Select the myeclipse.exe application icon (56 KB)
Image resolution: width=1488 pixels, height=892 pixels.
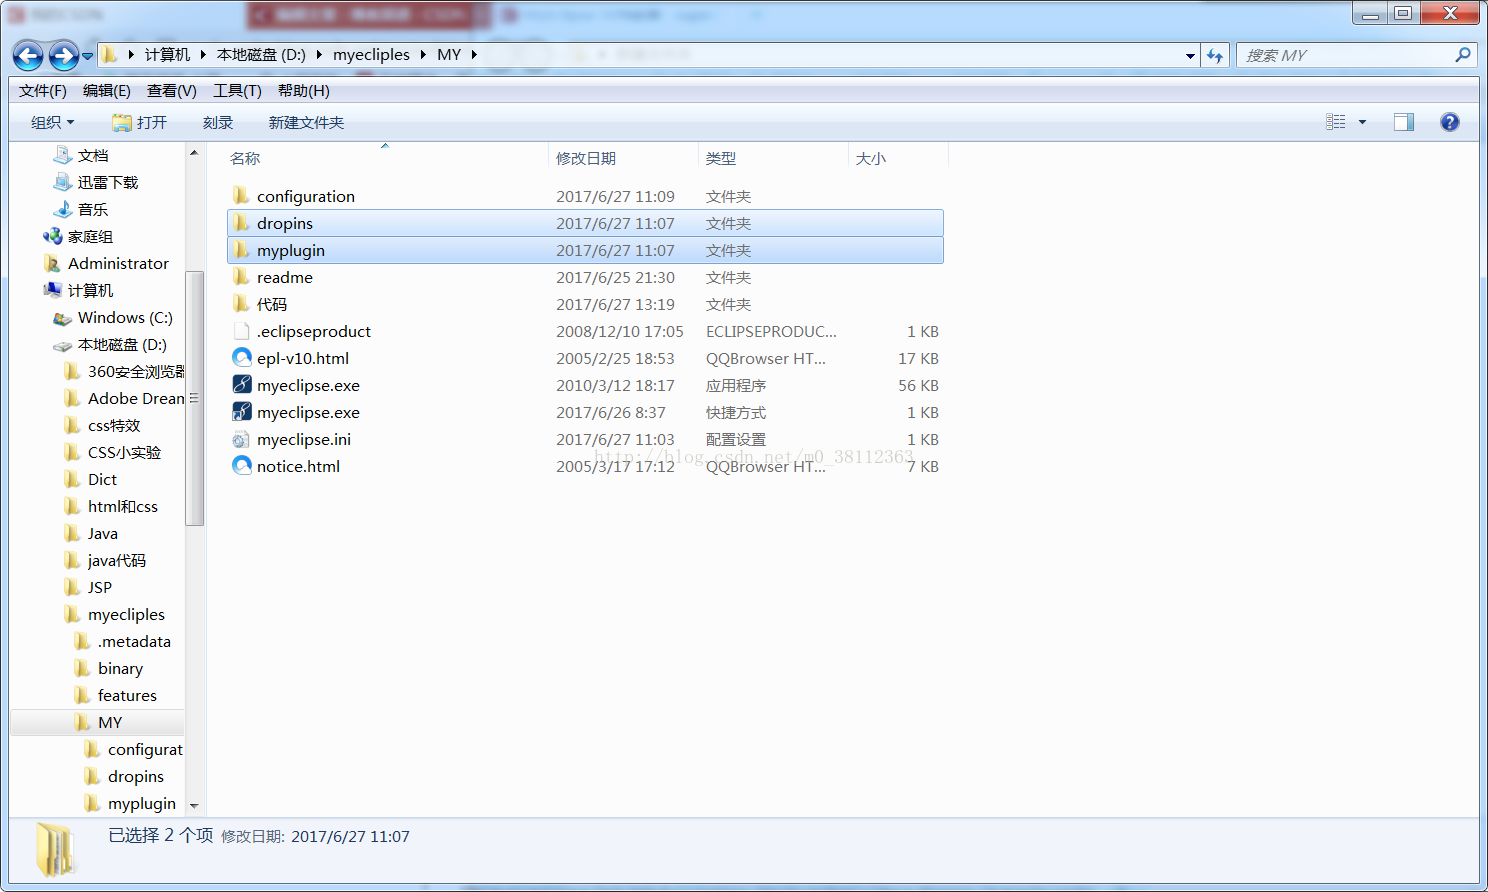[x=241, y=385]
